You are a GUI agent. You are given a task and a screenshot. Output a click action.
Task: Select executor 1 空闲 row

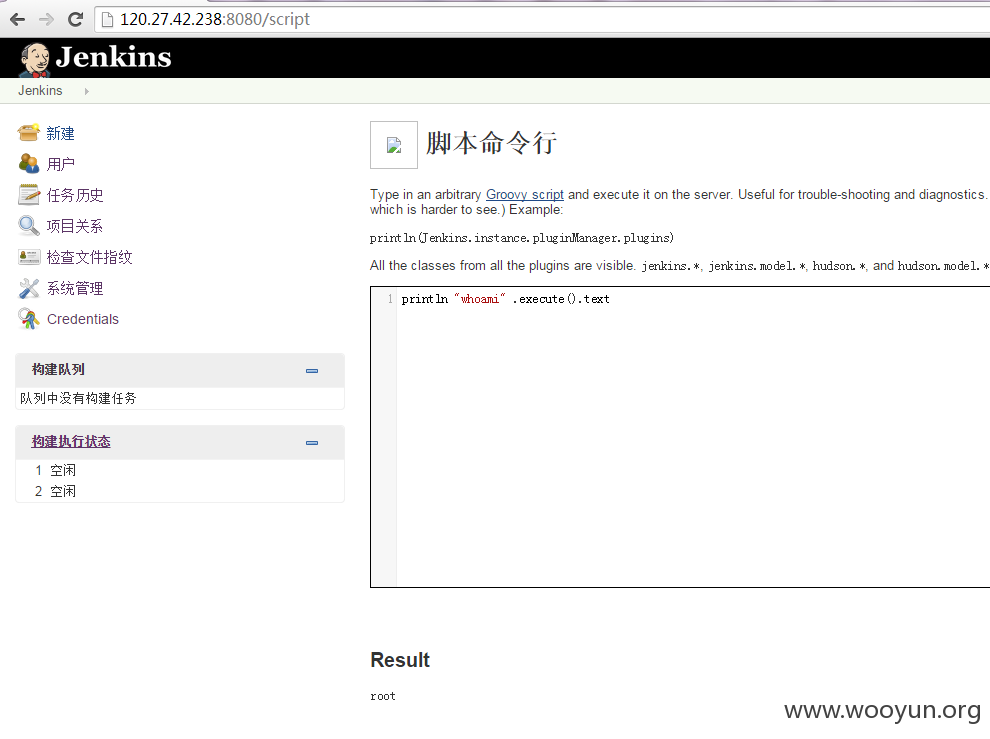tap(180, 470)
